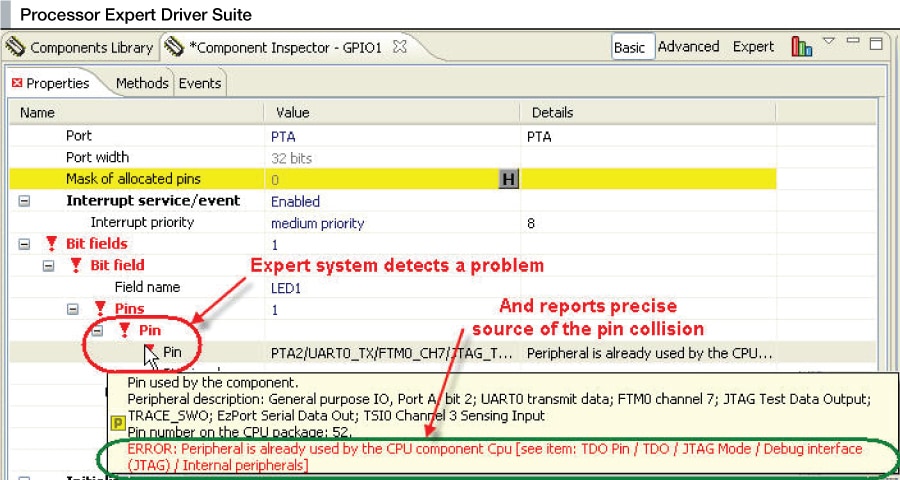Image resolution: width=900 pixels, height=480 pixels.
Task: Click the bar chart icon in the toolbar
Action: pos(801,47)
